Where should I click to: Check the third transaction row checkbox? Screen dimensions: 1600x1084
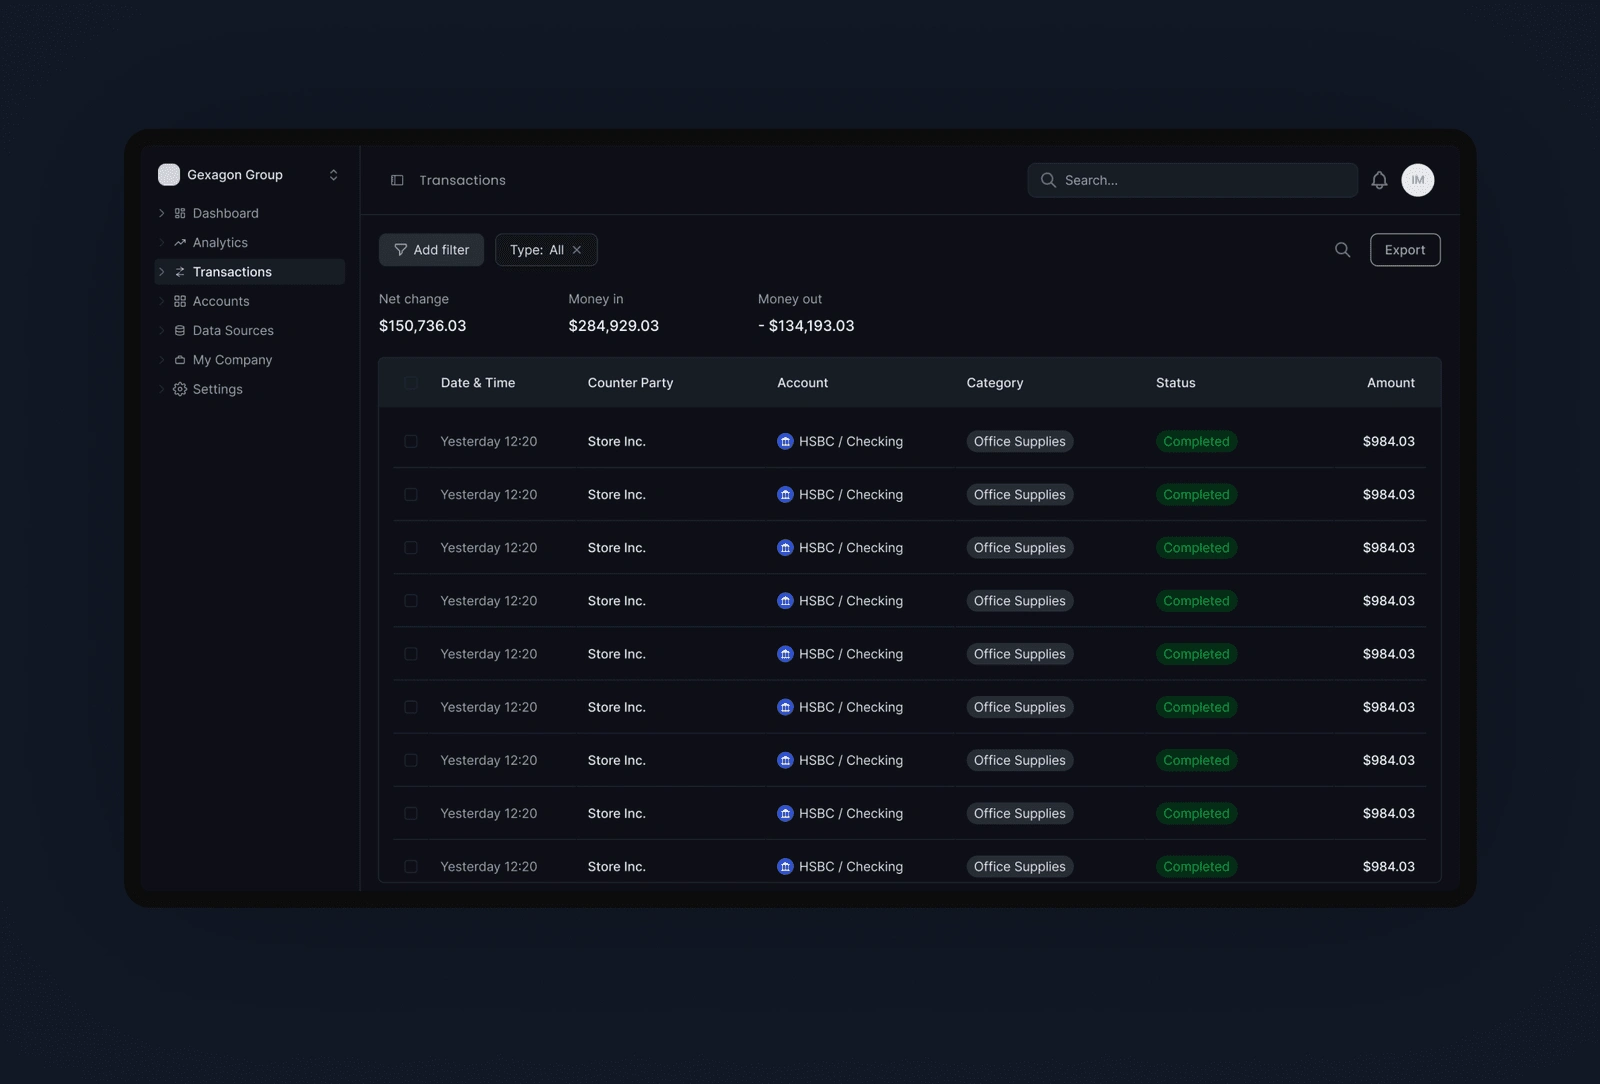(x=411, y=548)
